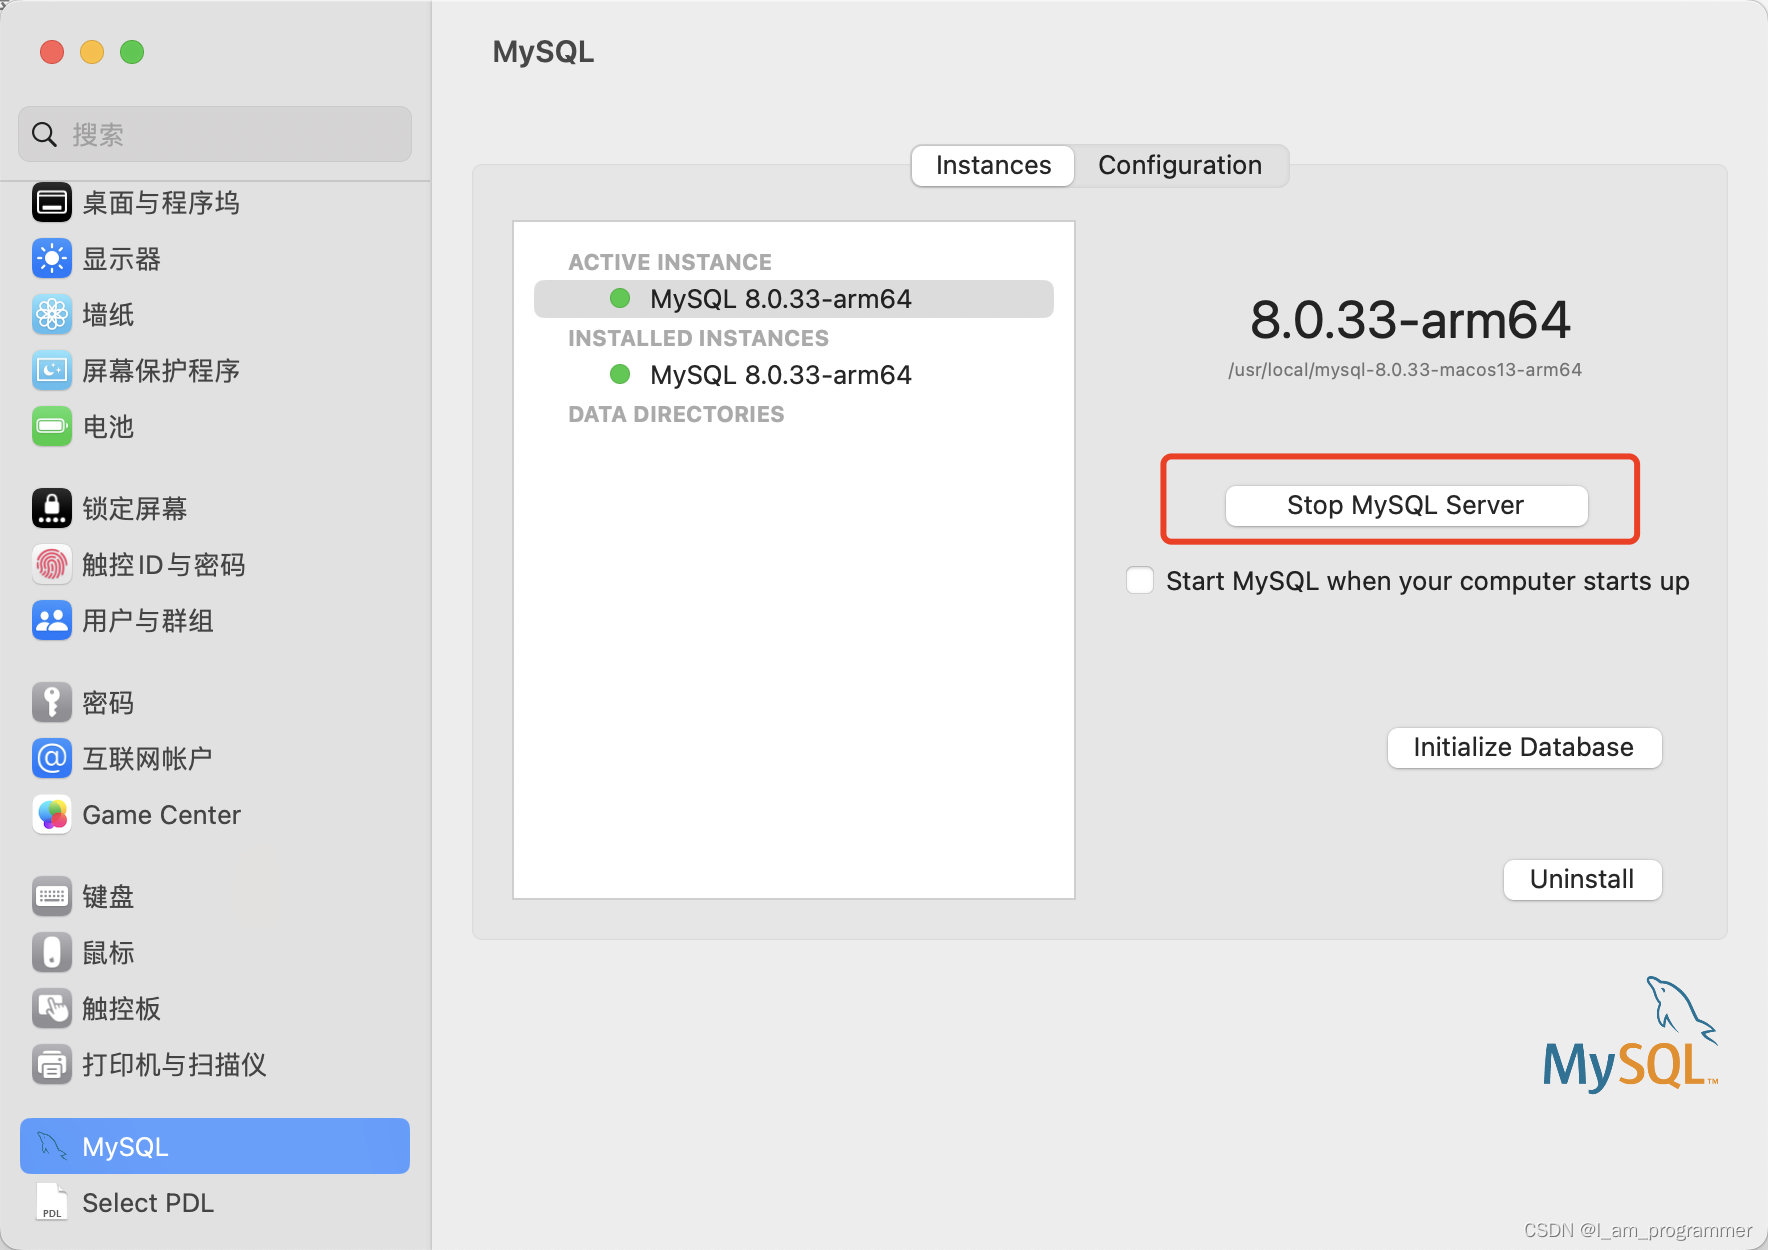Select the Battery (电池) icon
Image resolution: width=1768 pixels, height=1250 pixels.
coord(52,427)
